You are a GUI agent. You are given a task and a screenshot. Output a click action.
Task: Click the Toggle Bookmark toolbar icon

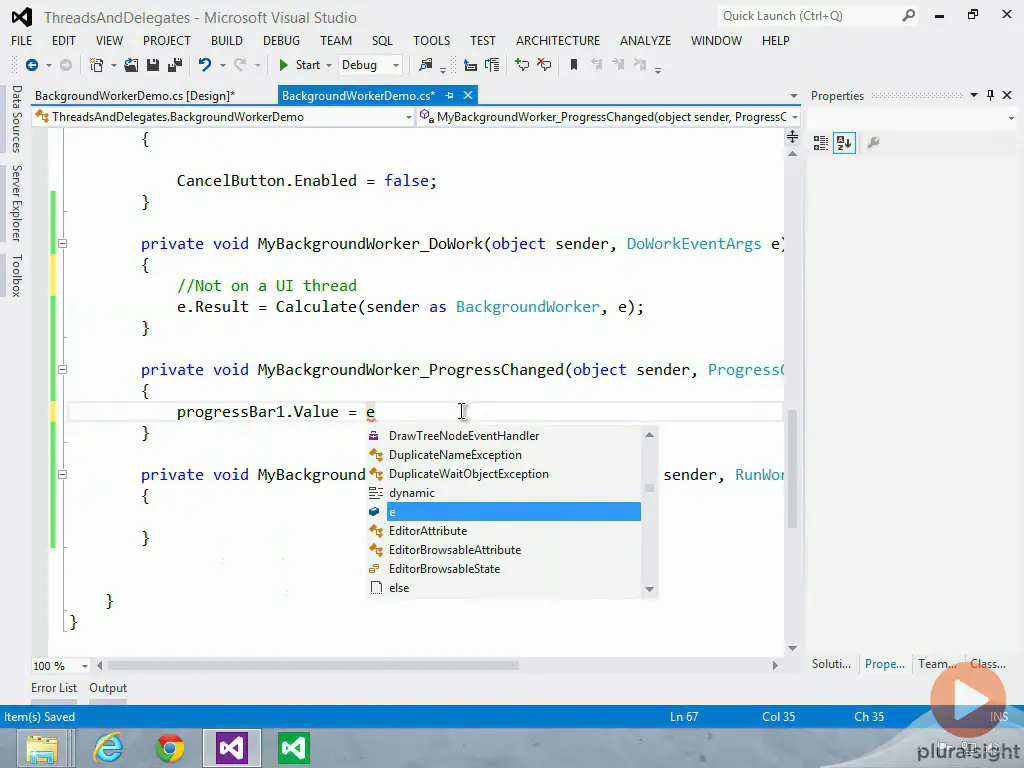pos(573,65)
